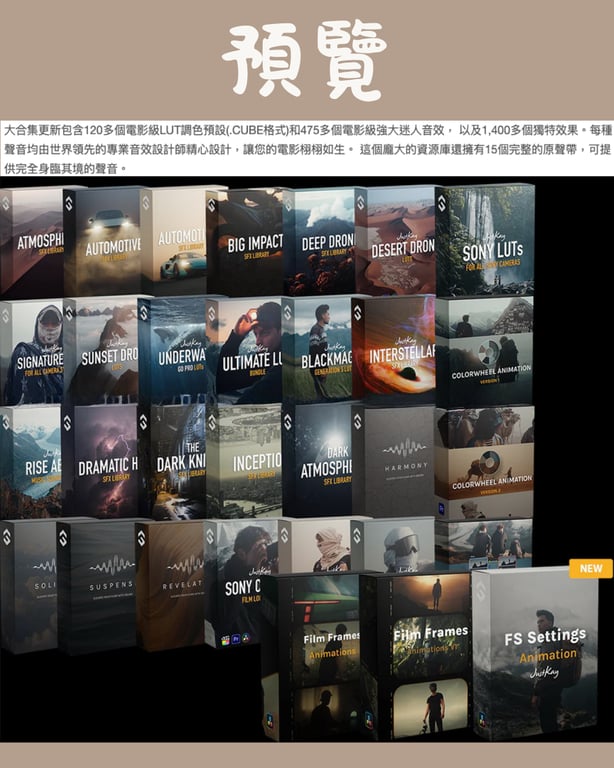Click the S logo on Revelation box
Screen dimensions: 614x768
point(141,538)
